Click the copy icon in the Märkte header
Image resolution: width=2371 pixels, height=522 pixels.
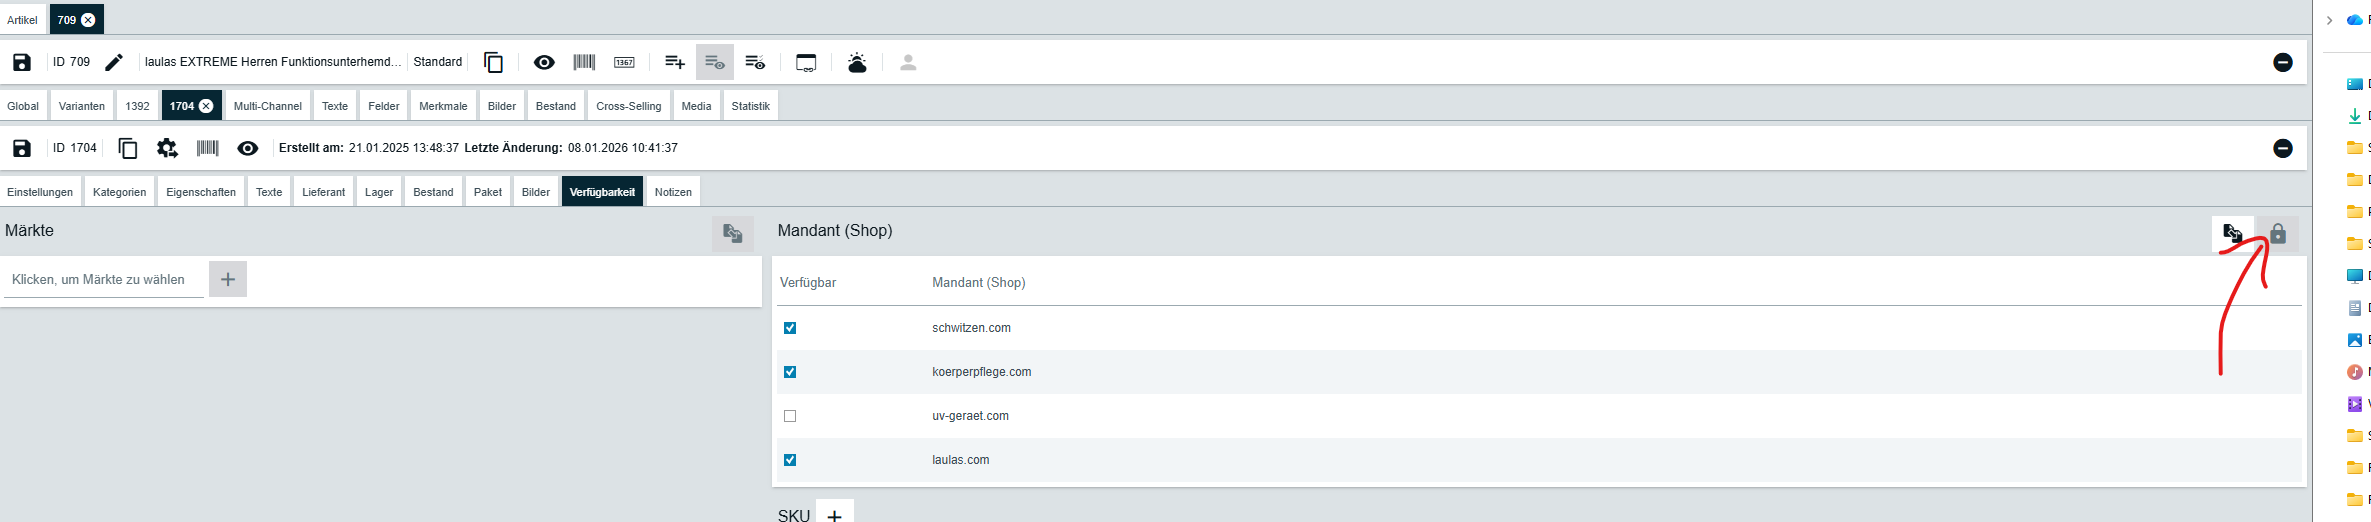pos(733,233)
